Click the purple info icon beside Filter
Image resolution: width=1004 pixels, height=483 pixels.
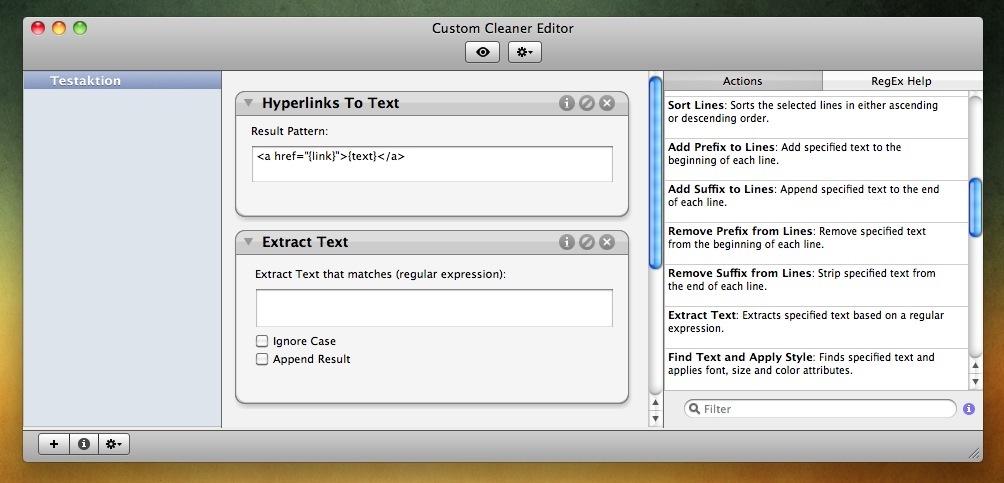click(x=969, y=409)
